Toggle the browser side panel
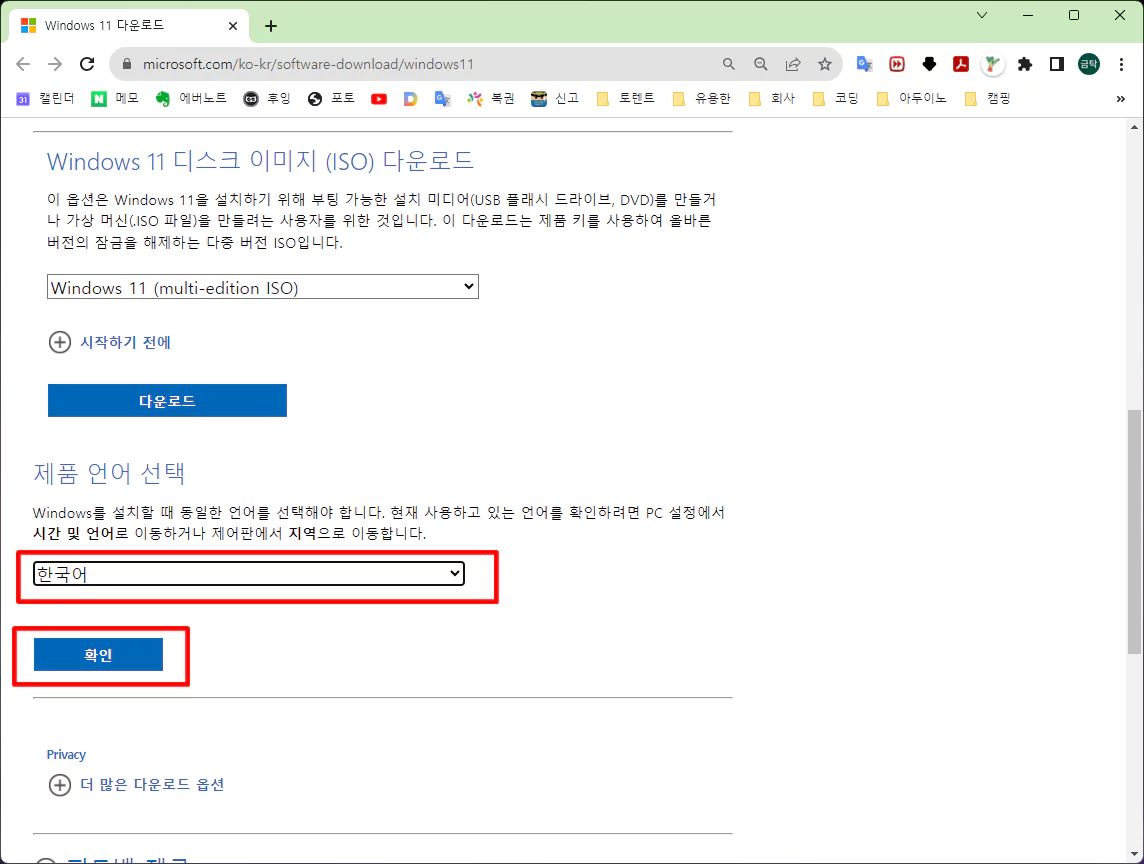1144x864 pixels. click(x=1056, y=64)
